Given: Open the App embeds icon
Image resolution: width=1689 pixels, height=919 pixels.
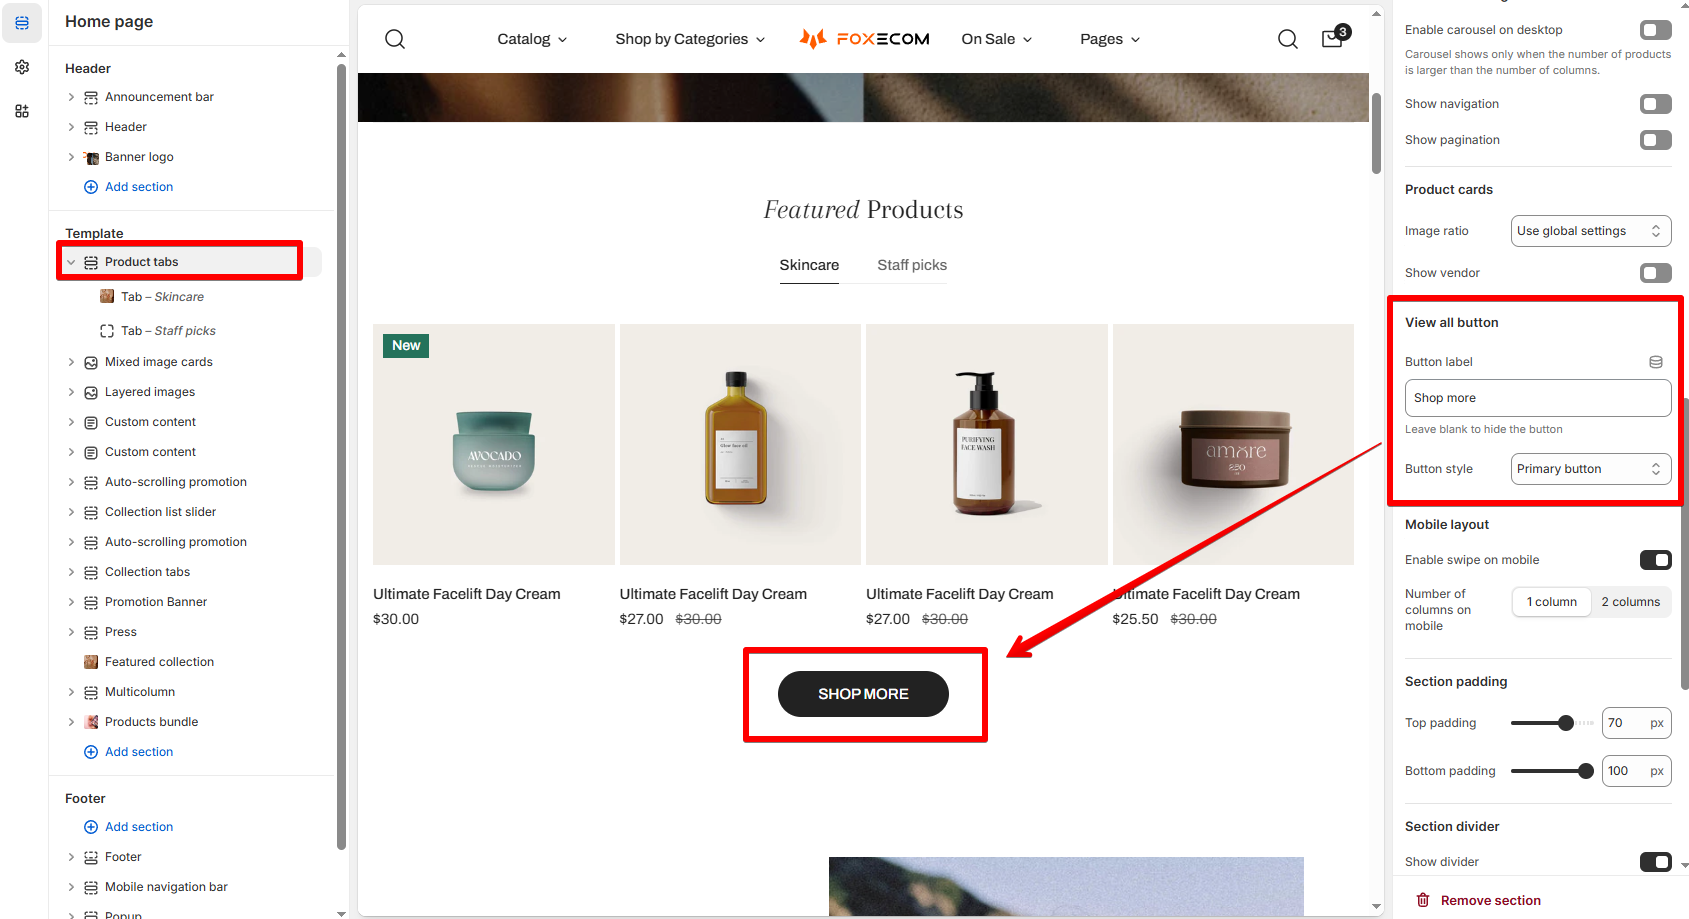Looking at the screenshot, I should (22, 111).
